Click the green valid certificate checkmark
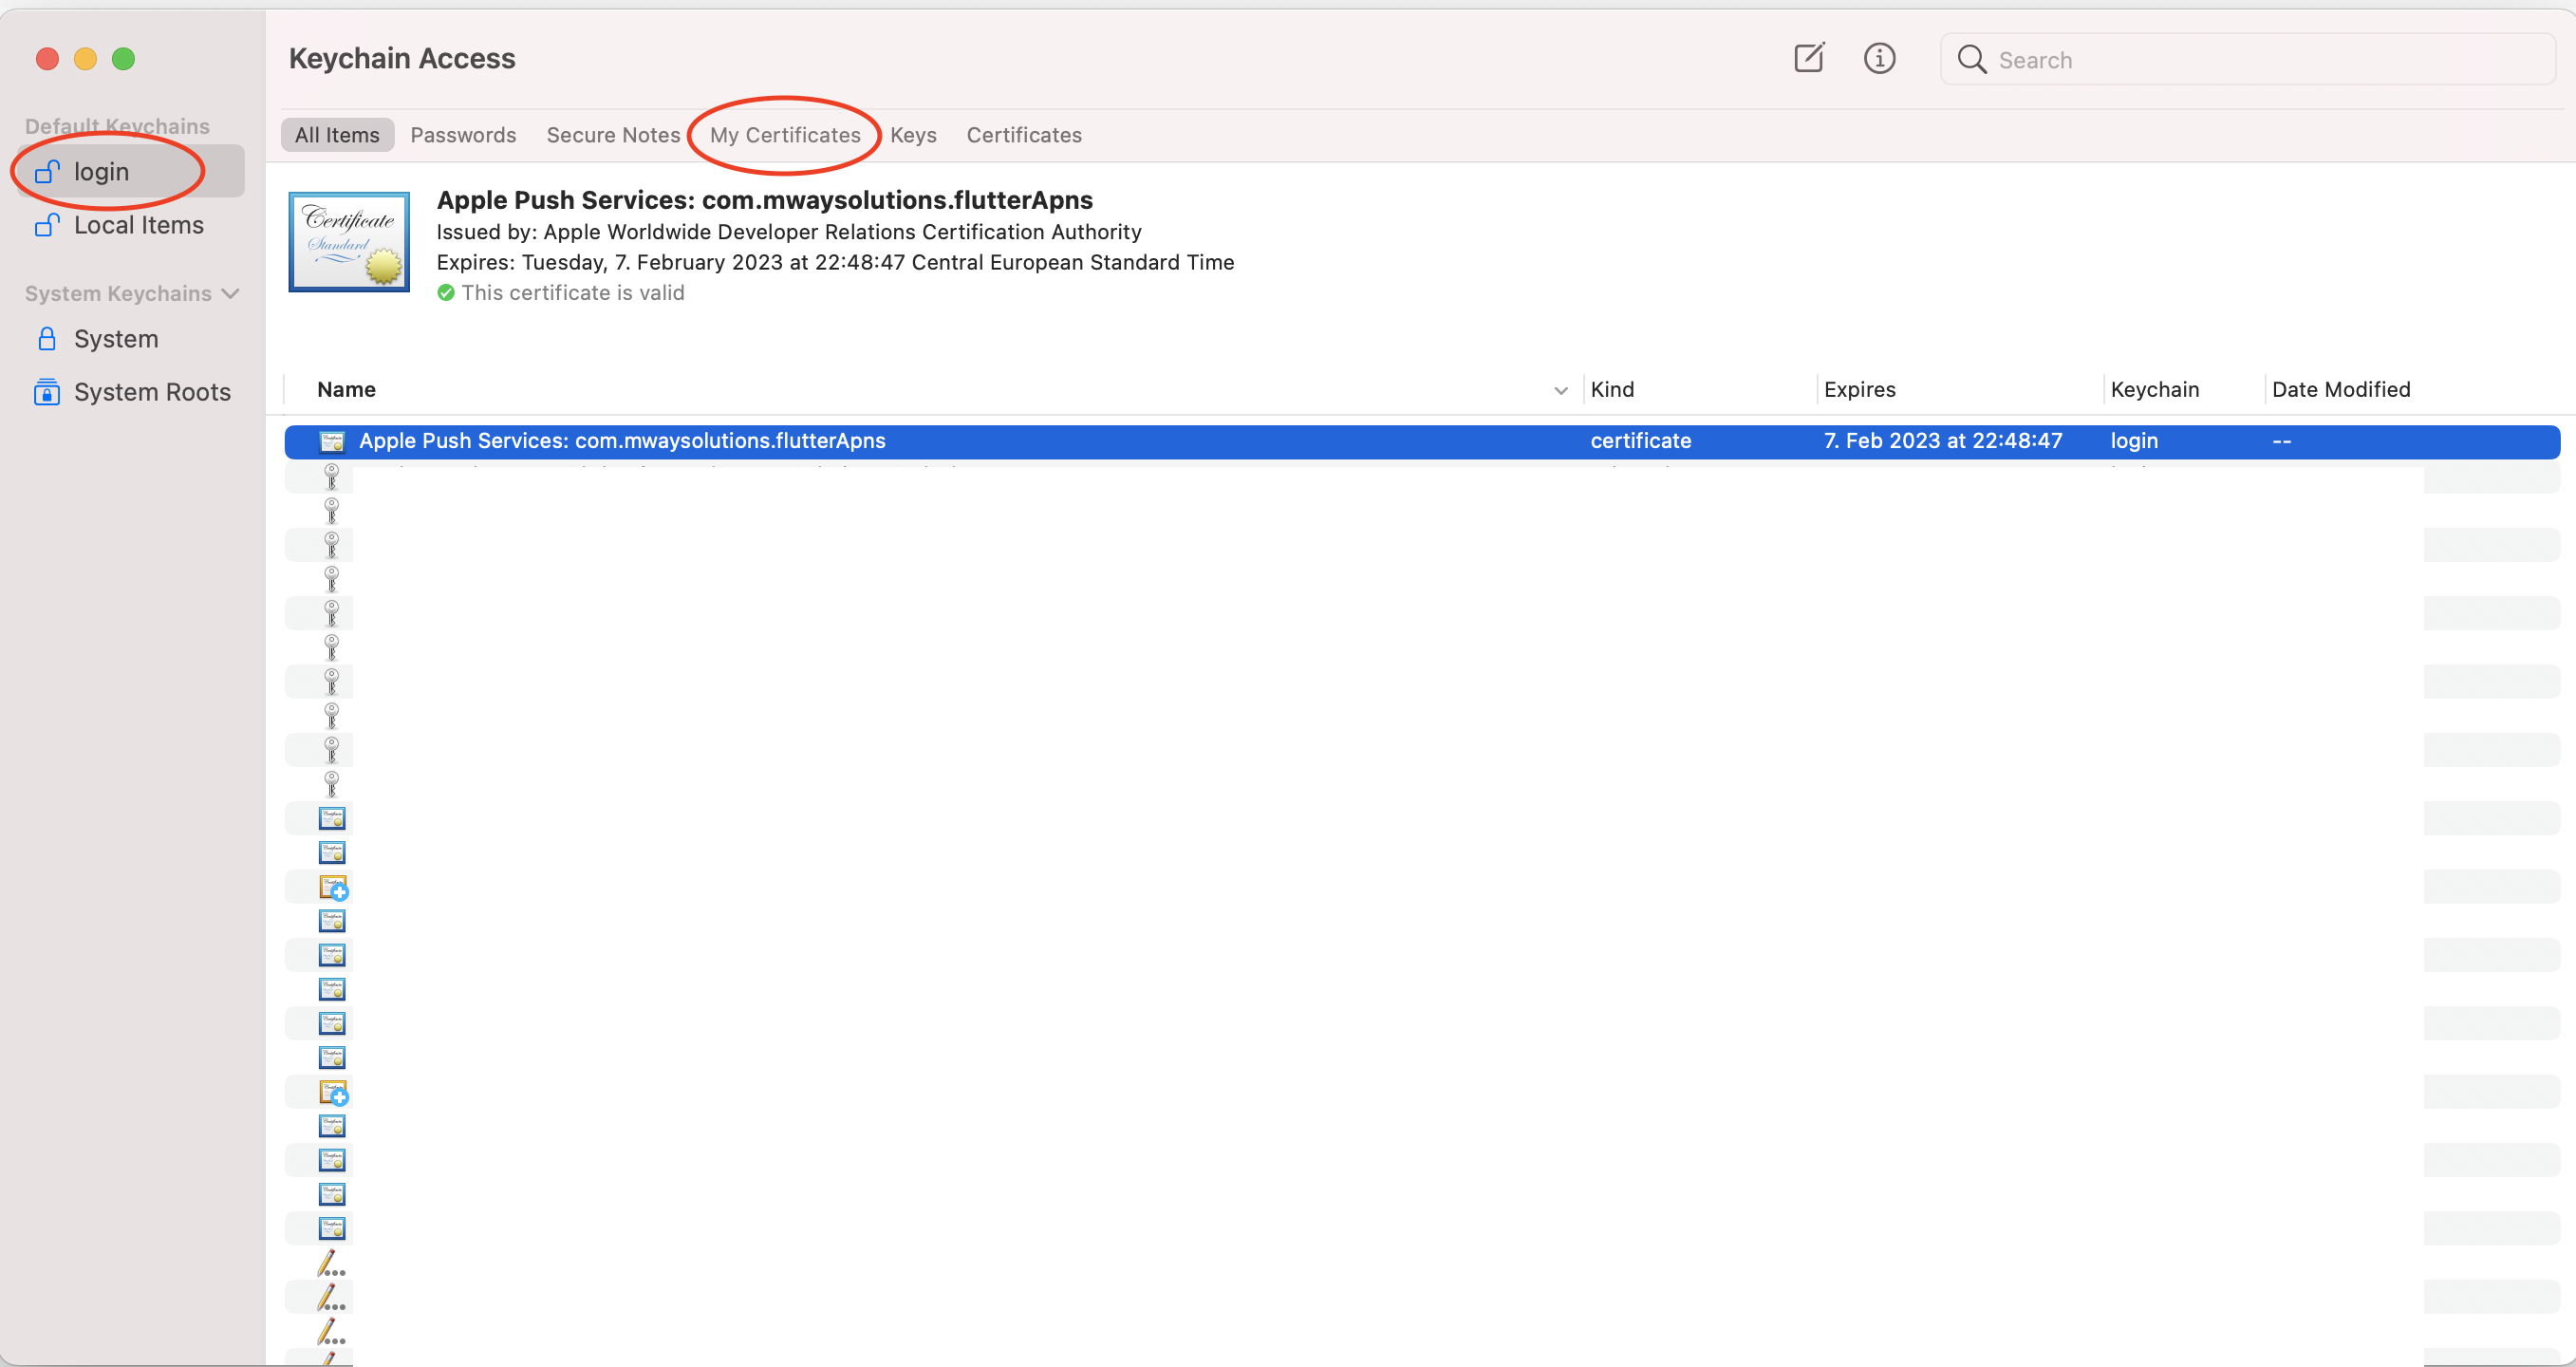This screenshot has height=1367, width=2576. coord(446,293)
